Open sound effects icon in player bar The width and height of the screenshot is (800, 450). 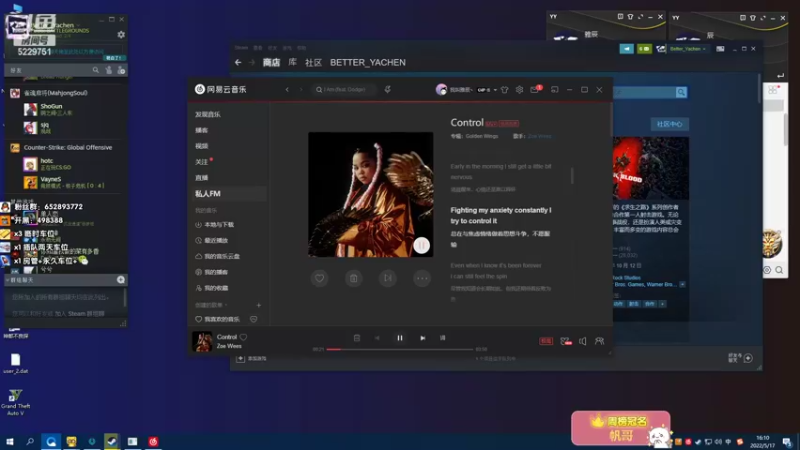[x=565, y=341]
